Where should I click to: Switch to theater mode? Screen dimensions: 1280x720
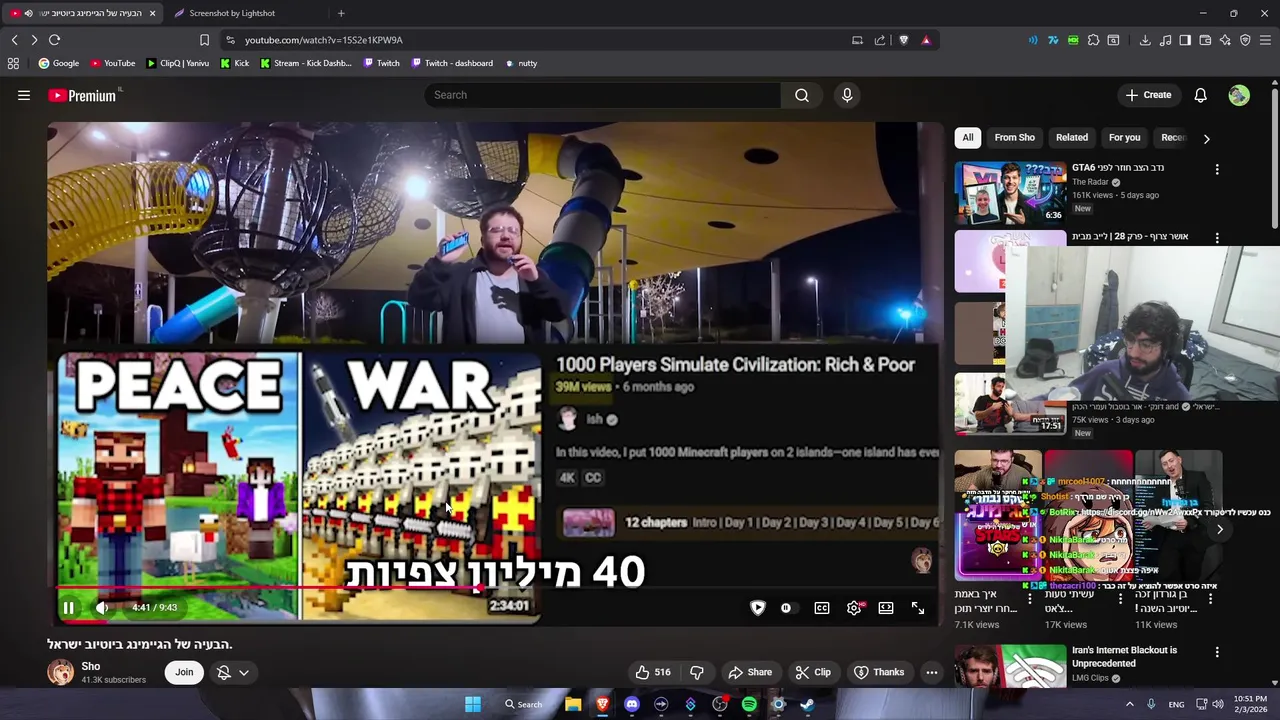(x=886, y=608)
